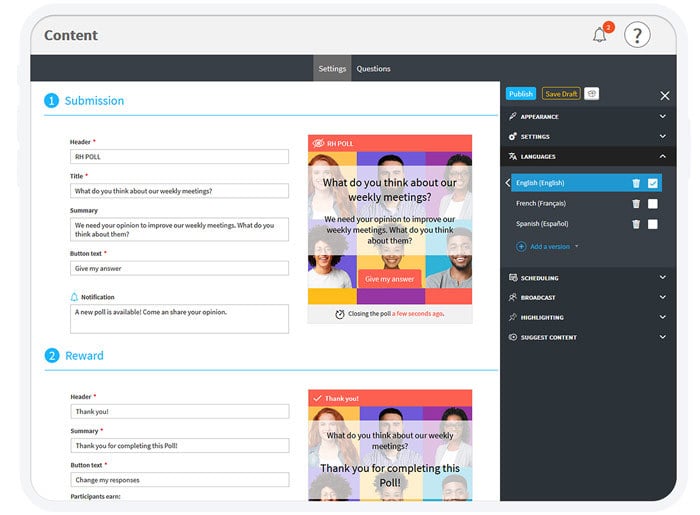Open the help question mark
This screenshot has width=700, height=515.
(637, 35)
